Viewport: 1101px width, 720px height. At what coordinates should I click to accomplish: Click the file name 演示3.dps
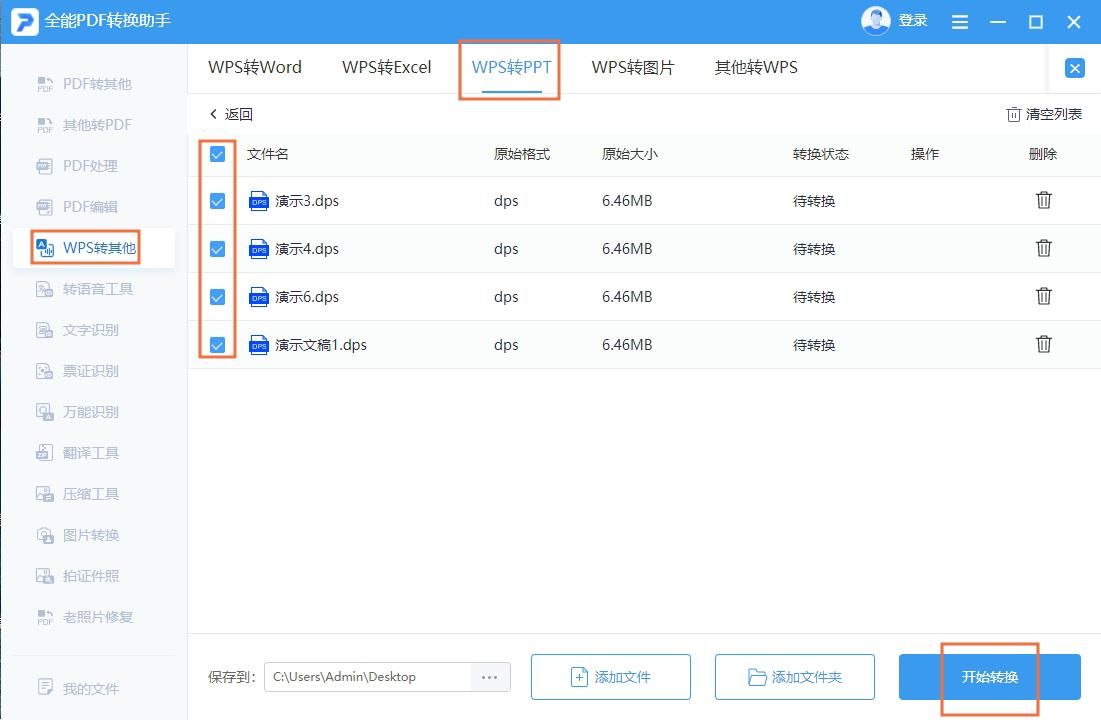pos(307,201)
